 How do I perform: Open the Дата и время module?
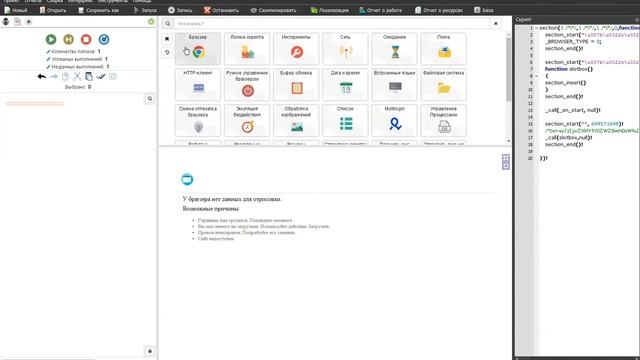(x=345, y=84)
